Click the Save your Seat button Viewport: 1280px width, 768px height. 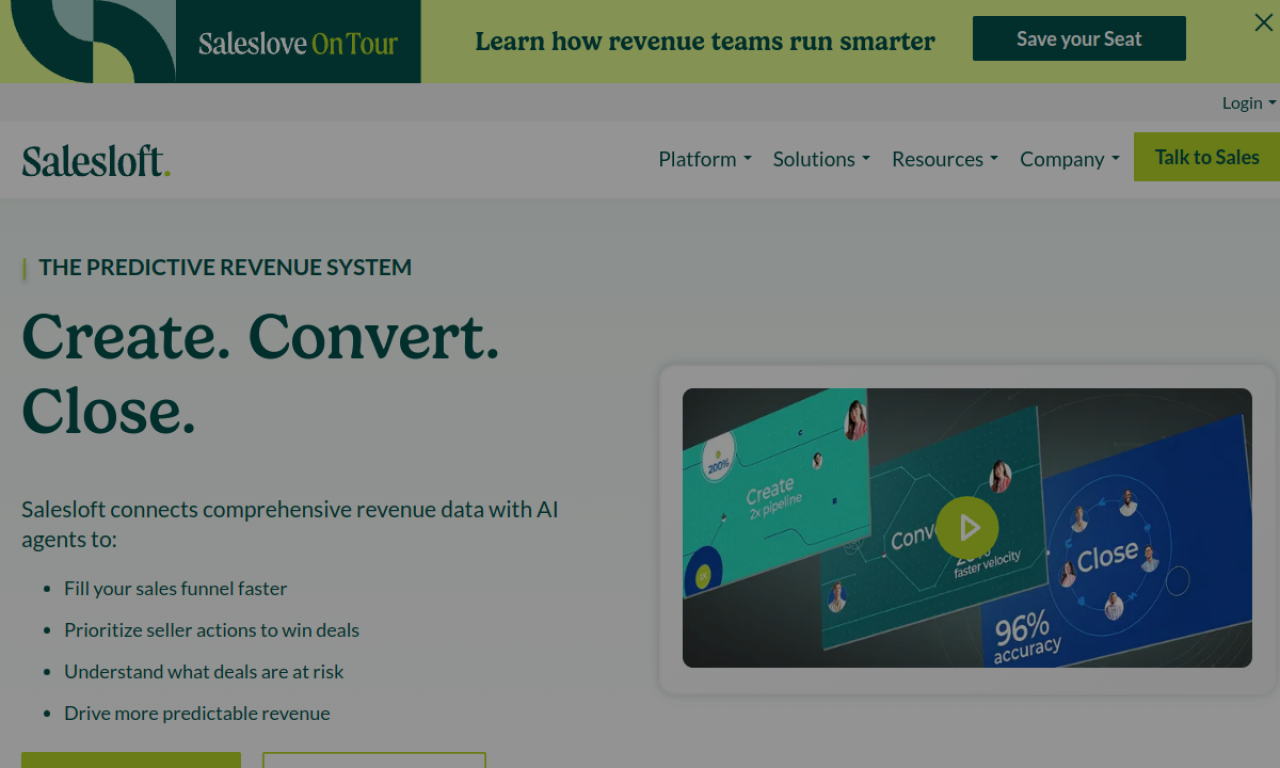click(x=1078, y=38)
